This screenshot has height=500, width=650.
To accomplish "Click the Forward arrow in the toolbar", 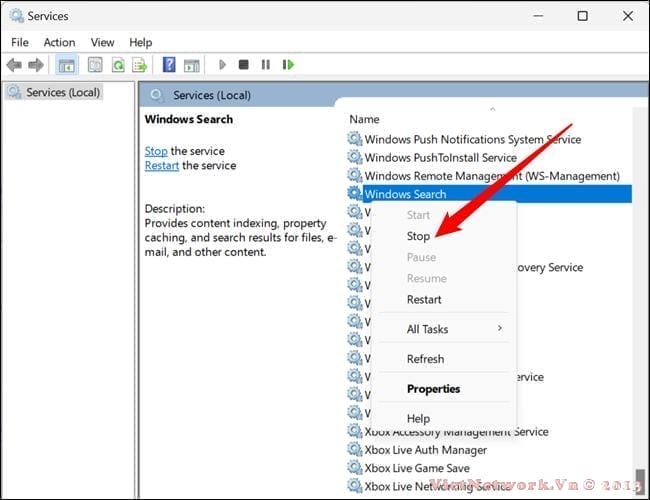I will click(x=36, y=65).
